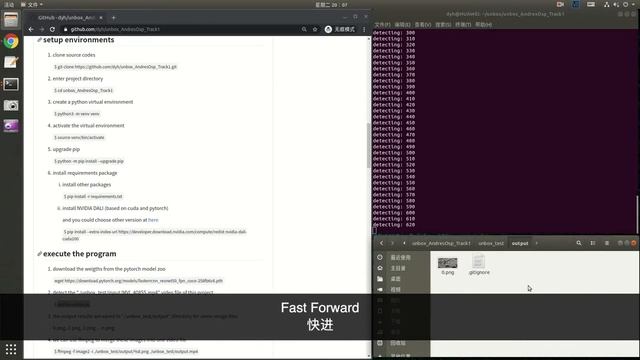
Task: Go forward in the Chrome browser
Action: click(x=42, y=29)
